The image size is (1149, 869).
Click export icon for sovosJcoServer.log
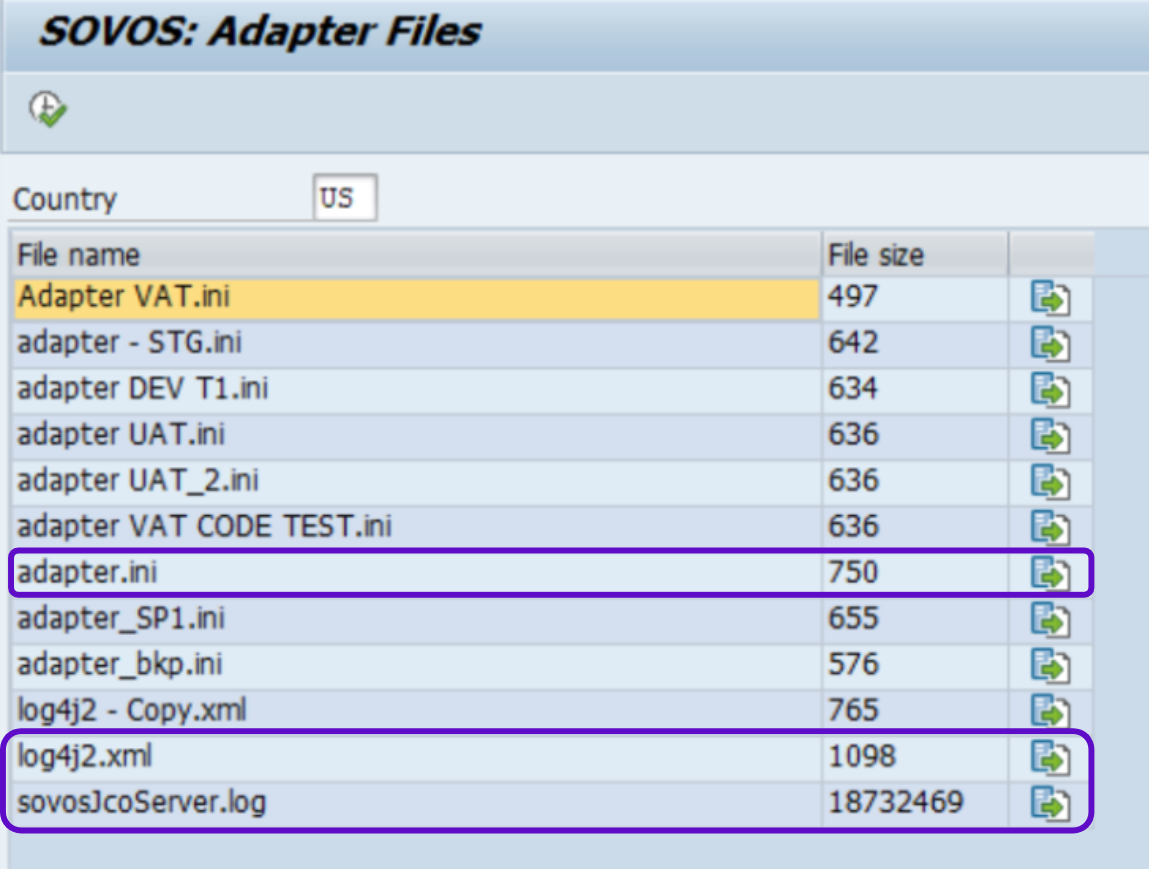(1050, 803)
